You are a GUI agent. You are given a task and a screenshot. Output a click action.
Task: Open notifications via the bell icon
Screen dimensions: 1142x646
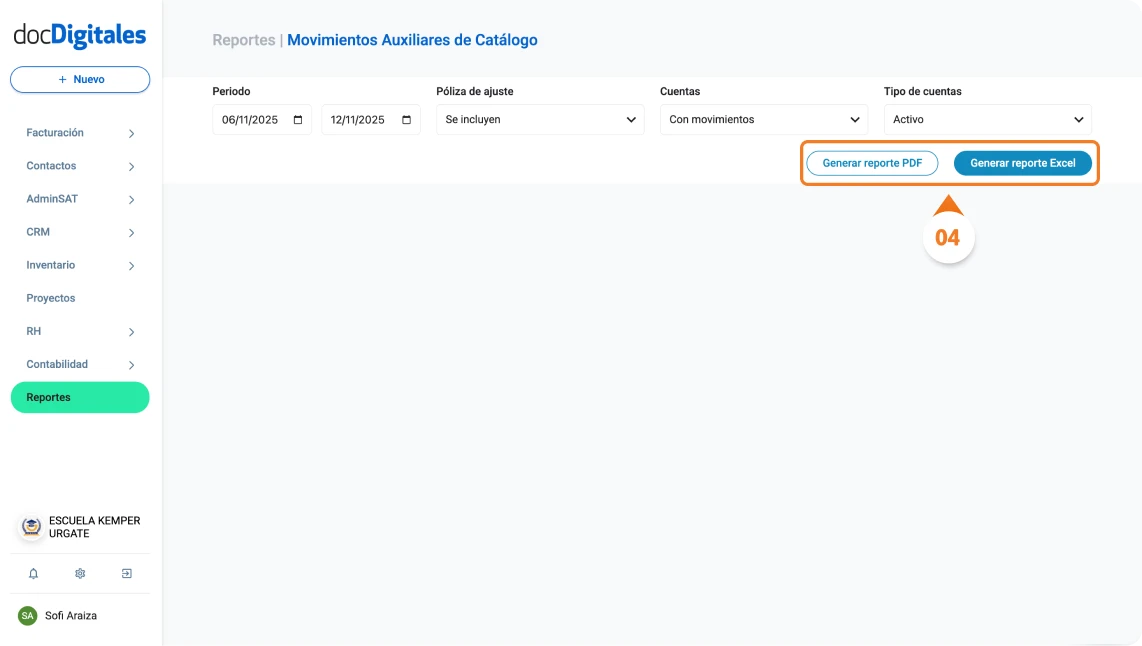click(x=35, y=573)
